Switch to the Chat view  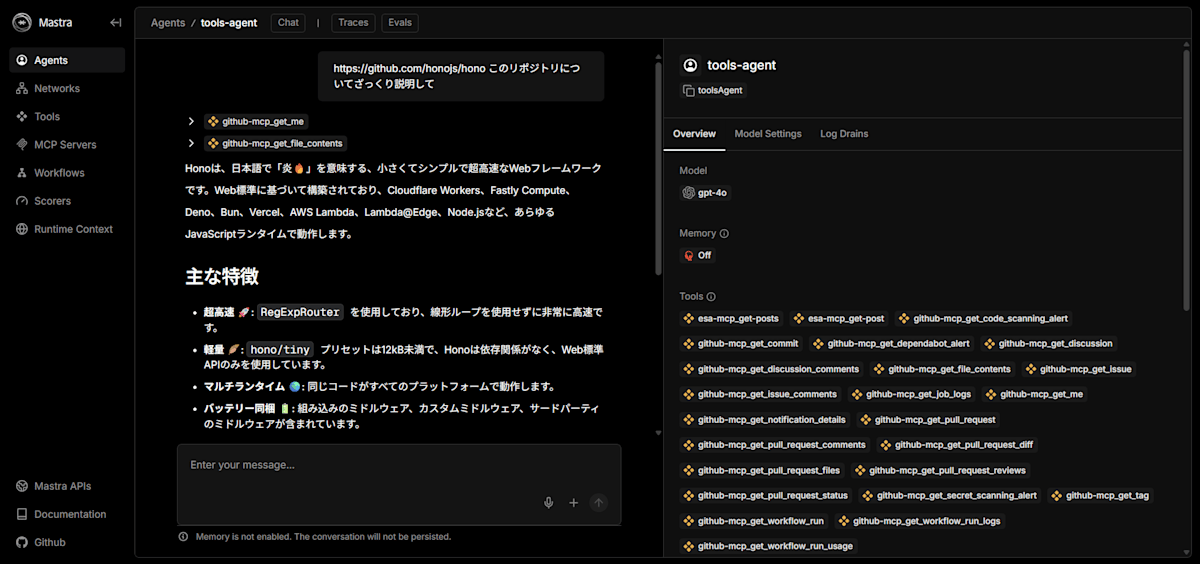point(288,22)
